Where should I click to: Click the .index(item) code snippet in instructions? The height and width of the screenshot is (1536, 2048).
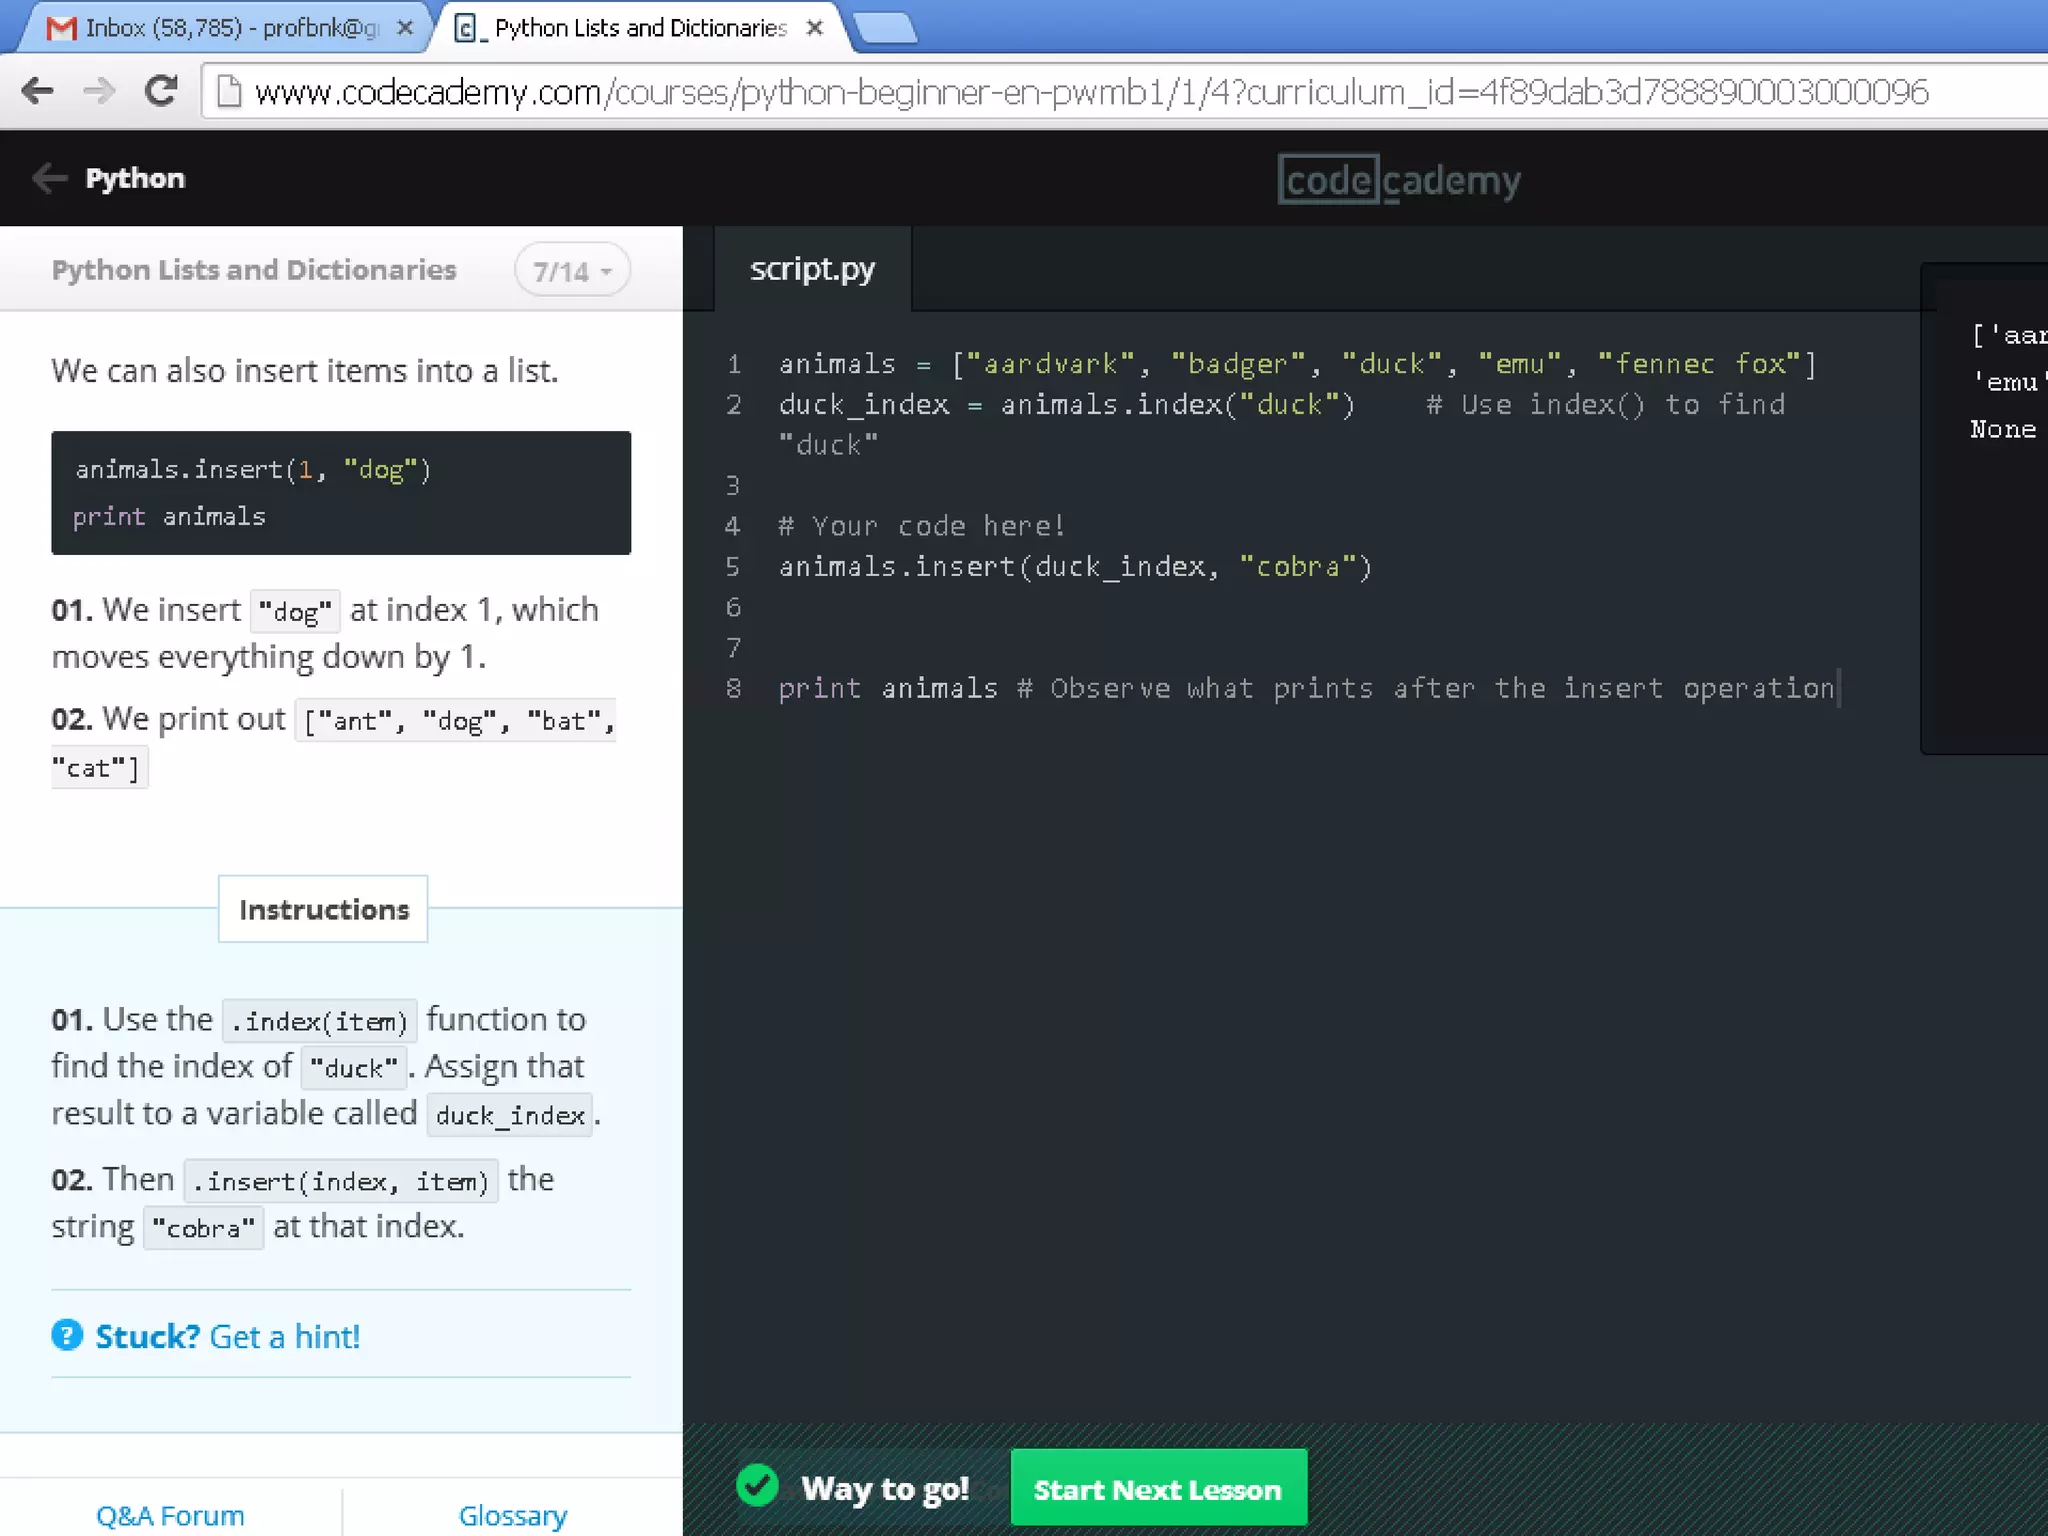(x=320, y=1021)
